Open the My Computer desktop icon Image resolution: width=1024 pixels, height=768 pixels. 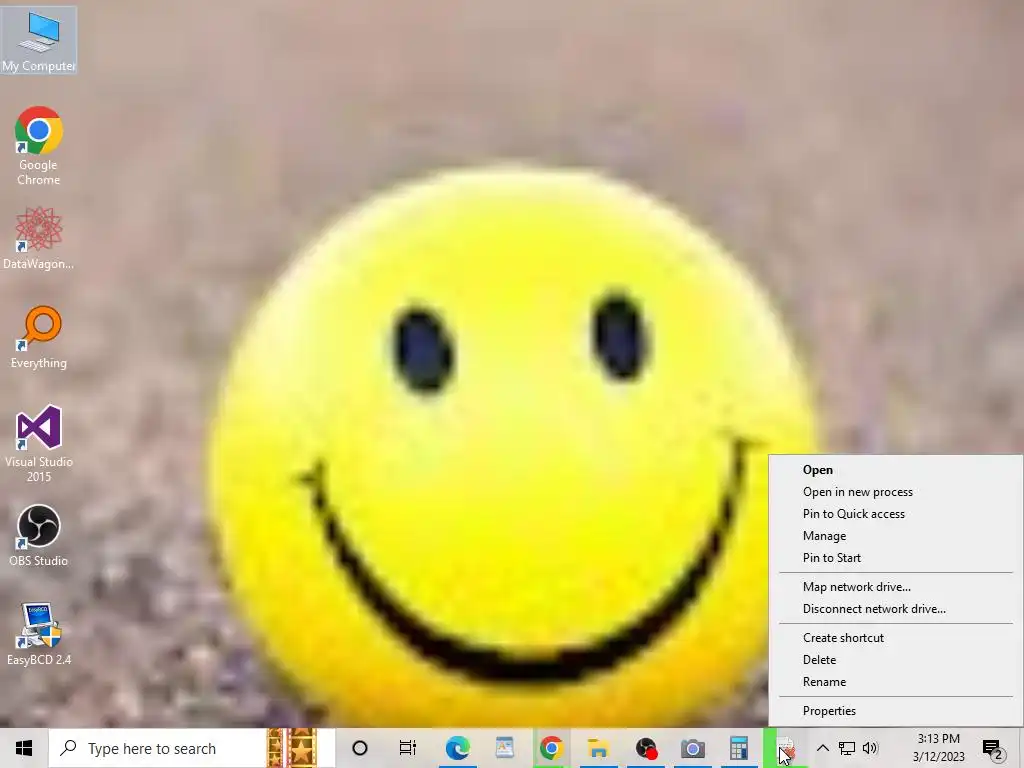coord(39,40)
